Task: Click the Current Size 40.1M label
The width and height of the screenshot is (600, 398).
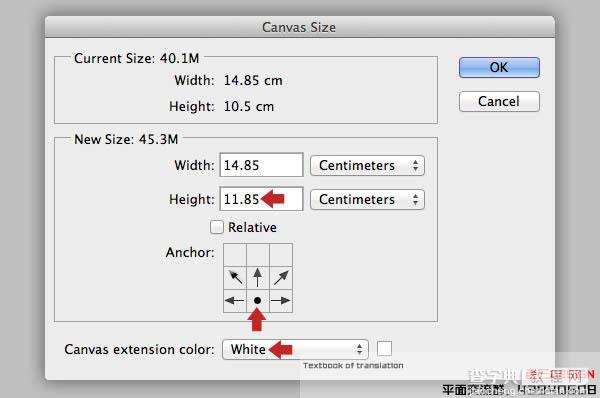Action: click(x=137, y=59)
